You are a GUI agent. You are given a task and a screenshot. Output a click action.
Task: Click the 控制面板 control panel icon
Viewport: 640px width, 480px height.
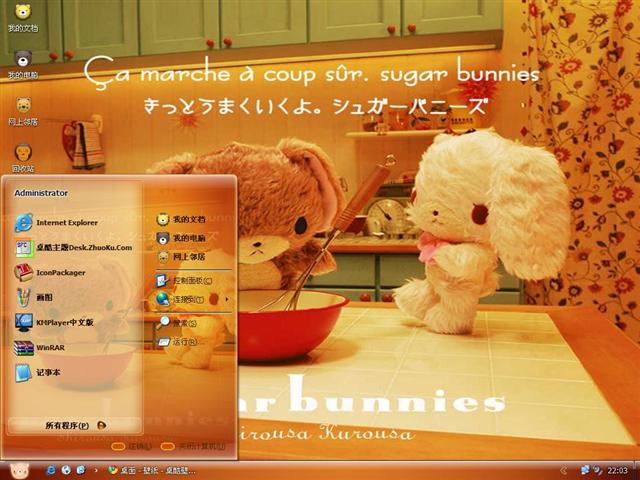click(x=163, y=281)
